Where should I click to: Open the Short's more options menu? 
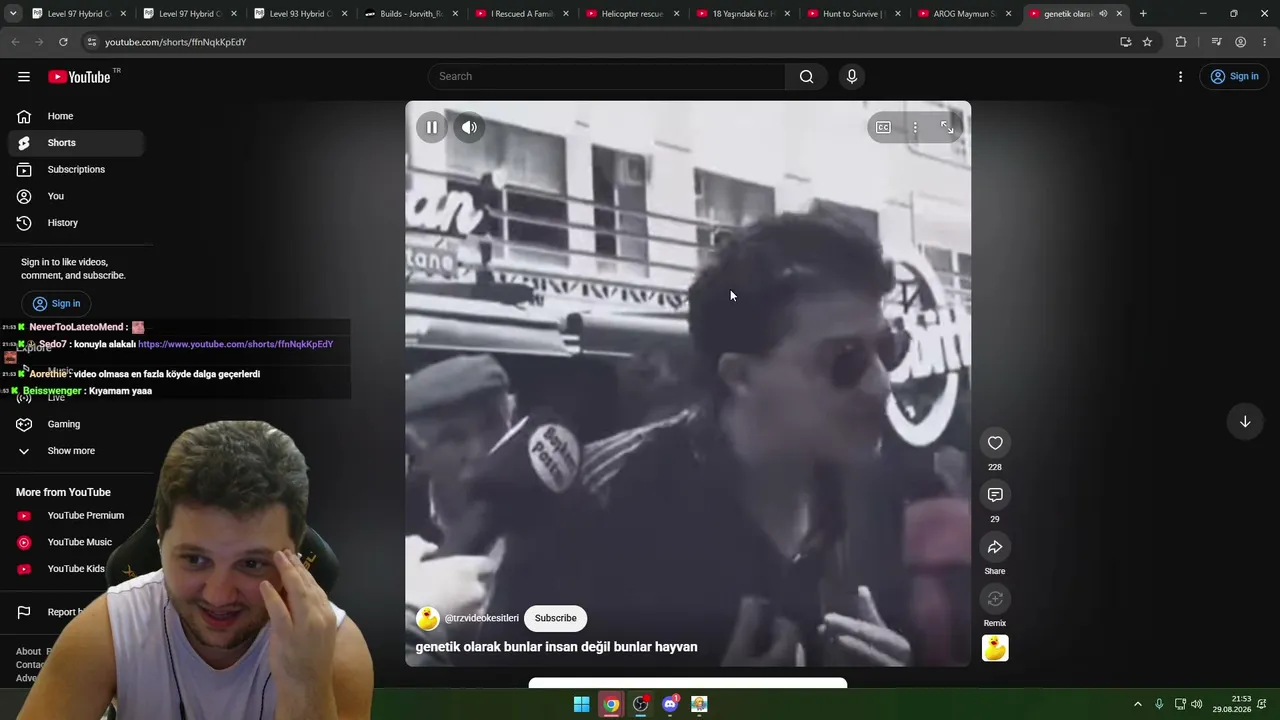click(915, 127)
